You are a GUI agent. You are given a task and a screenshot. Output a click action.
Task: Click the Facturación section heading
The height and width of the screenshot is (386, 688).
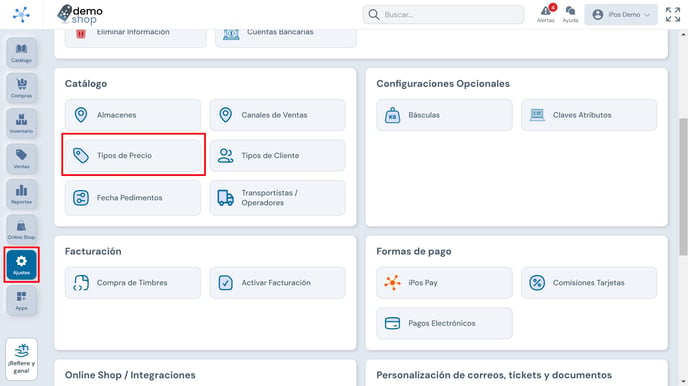[x=93, y=251]
